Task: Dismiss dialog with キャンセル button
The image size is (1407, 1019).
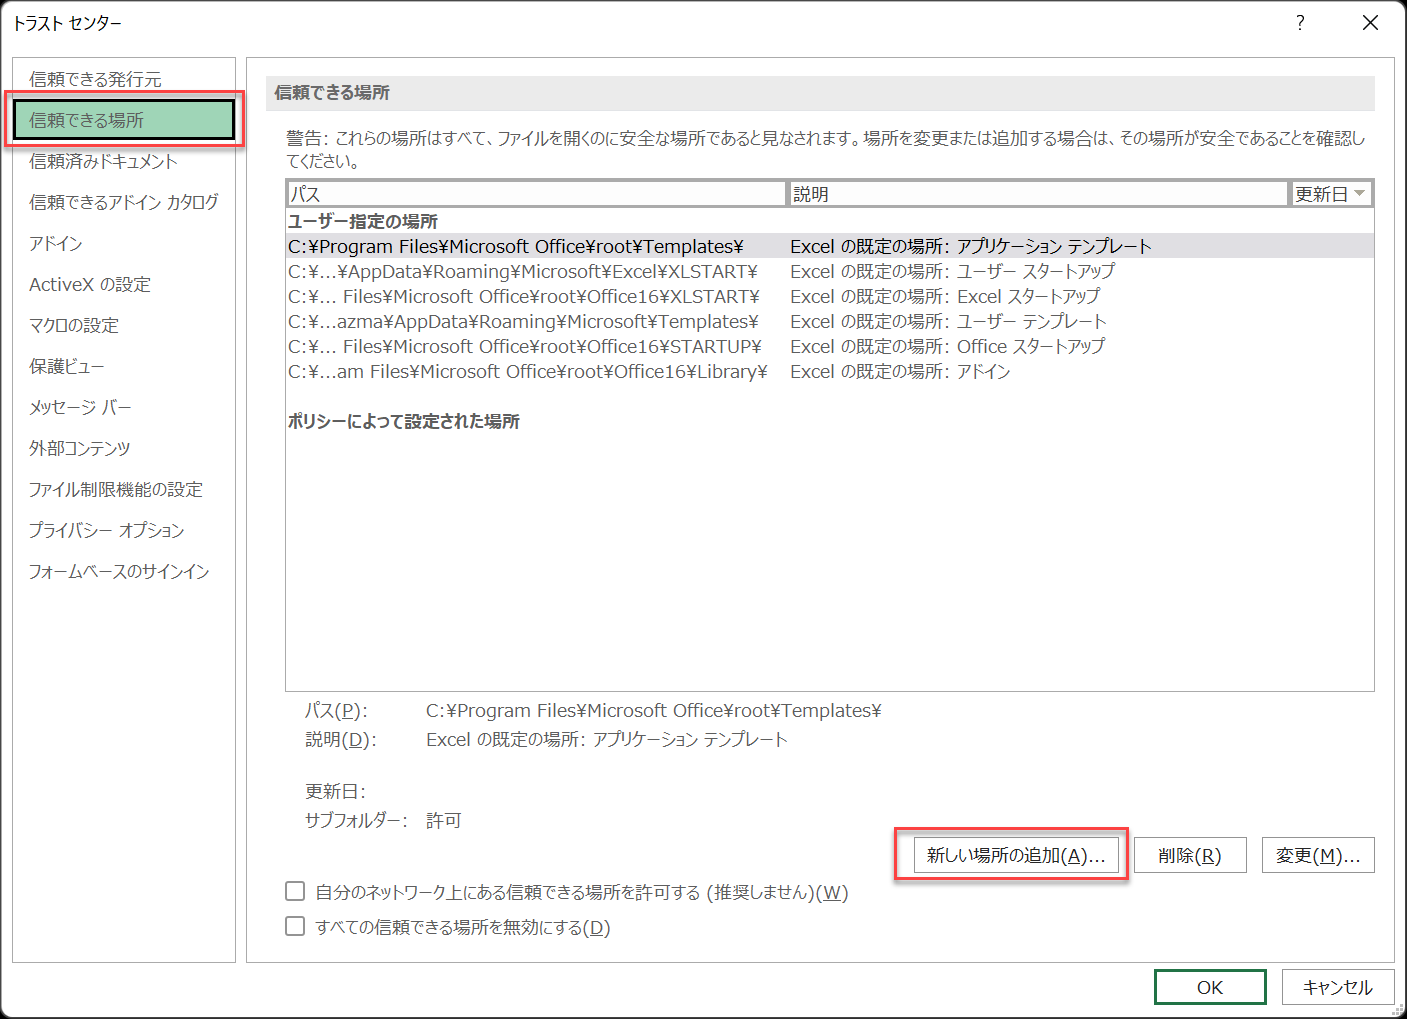Action: pyautogui.click(x=1337, y=987)
